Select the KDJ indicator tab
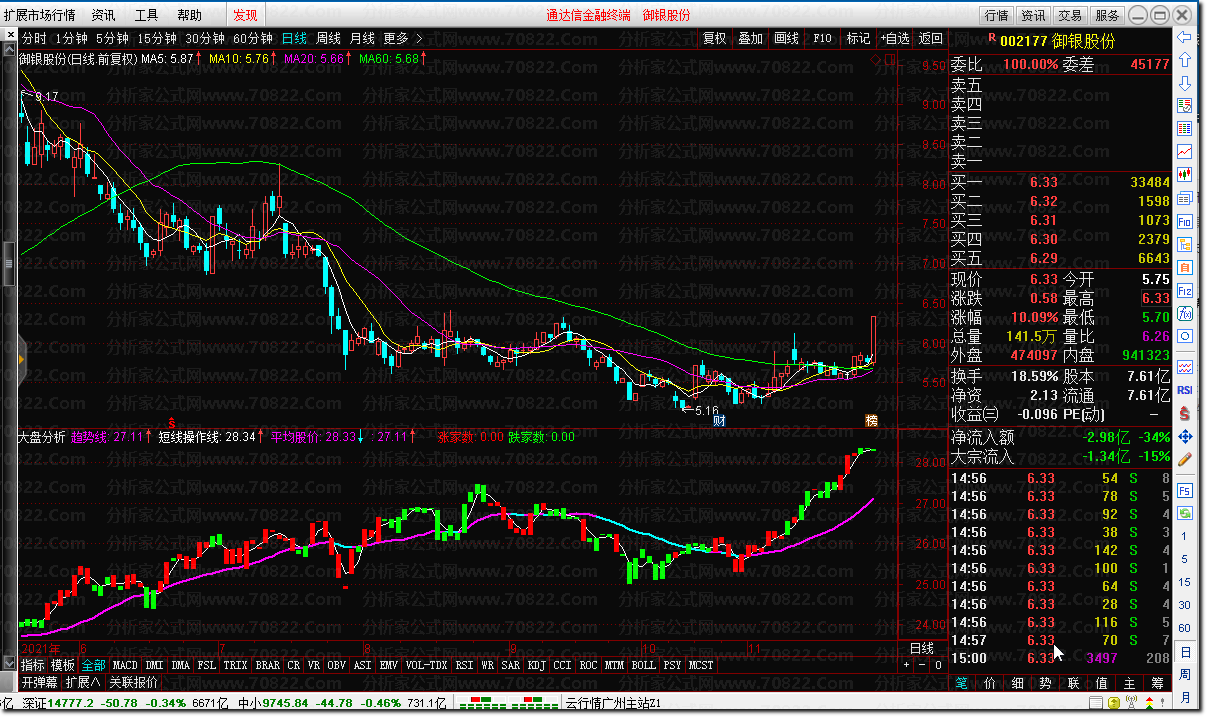The width and height of the screenshot is (1208, 717). 537,665
